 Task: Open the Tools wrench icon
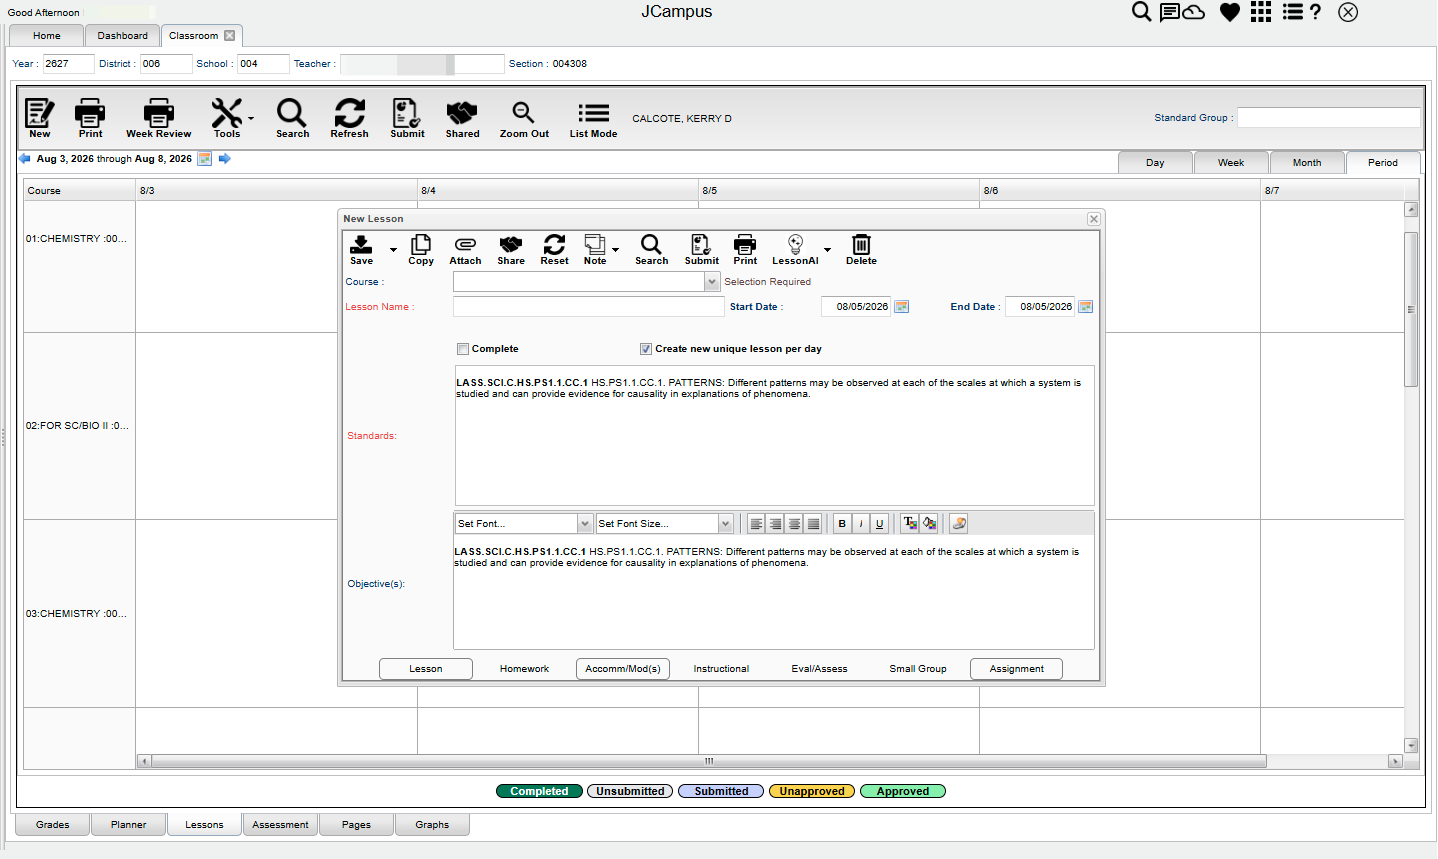click(x=227, y=112)
